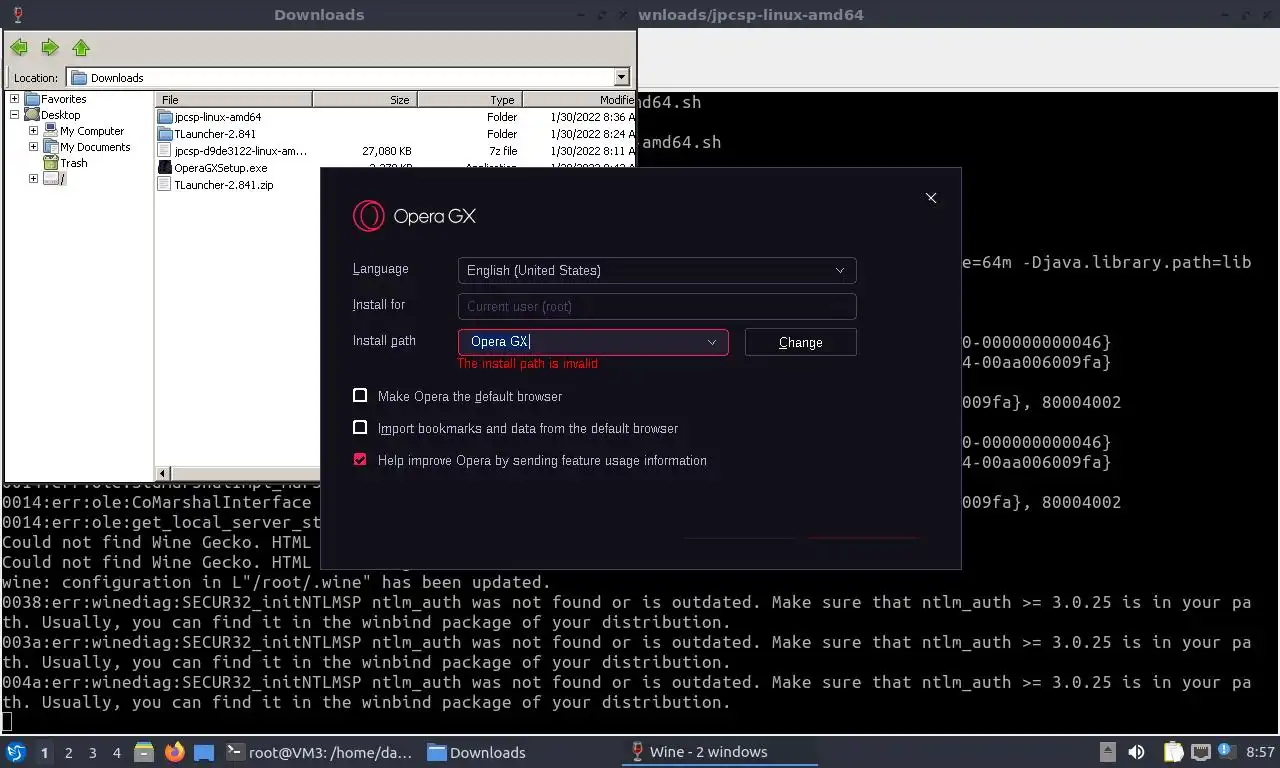Check Import bookmarks and data option

(x=360, y=428)
